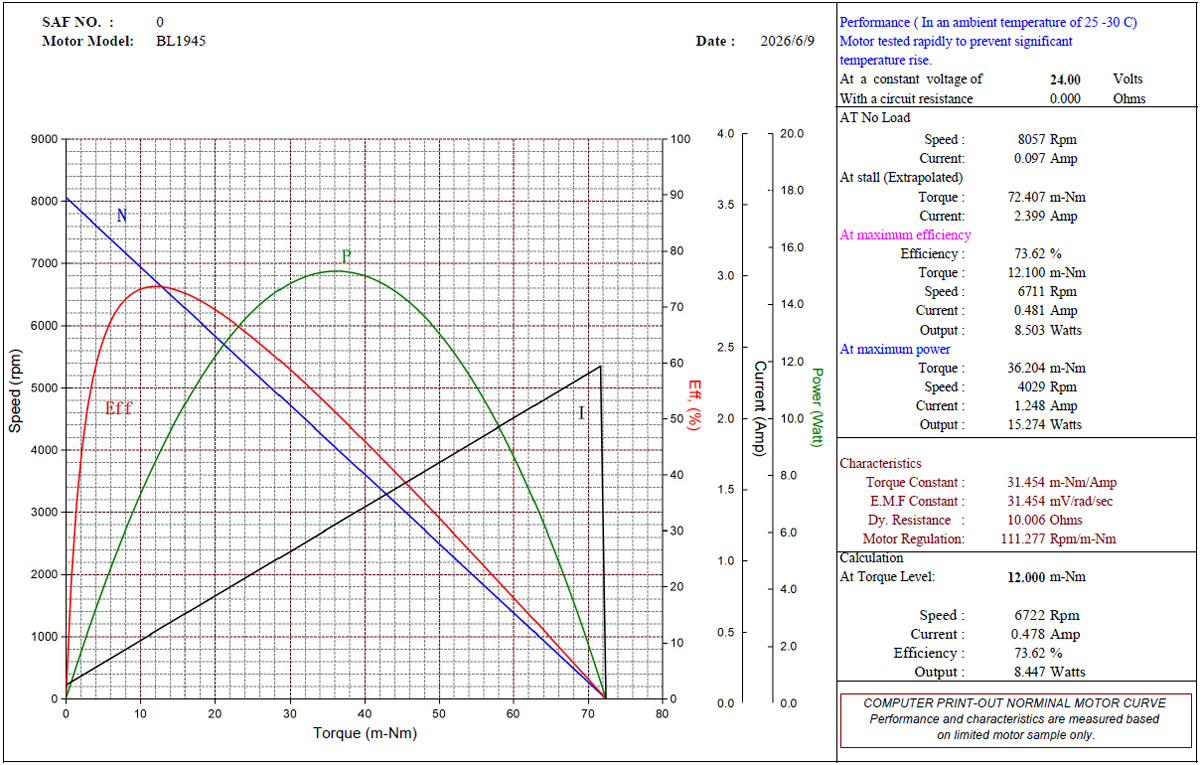Click the COMPUTER PRINT-OUT NORMINAL MOTOR CURVE box
1200x765 pixels.
coord(1016,719)
